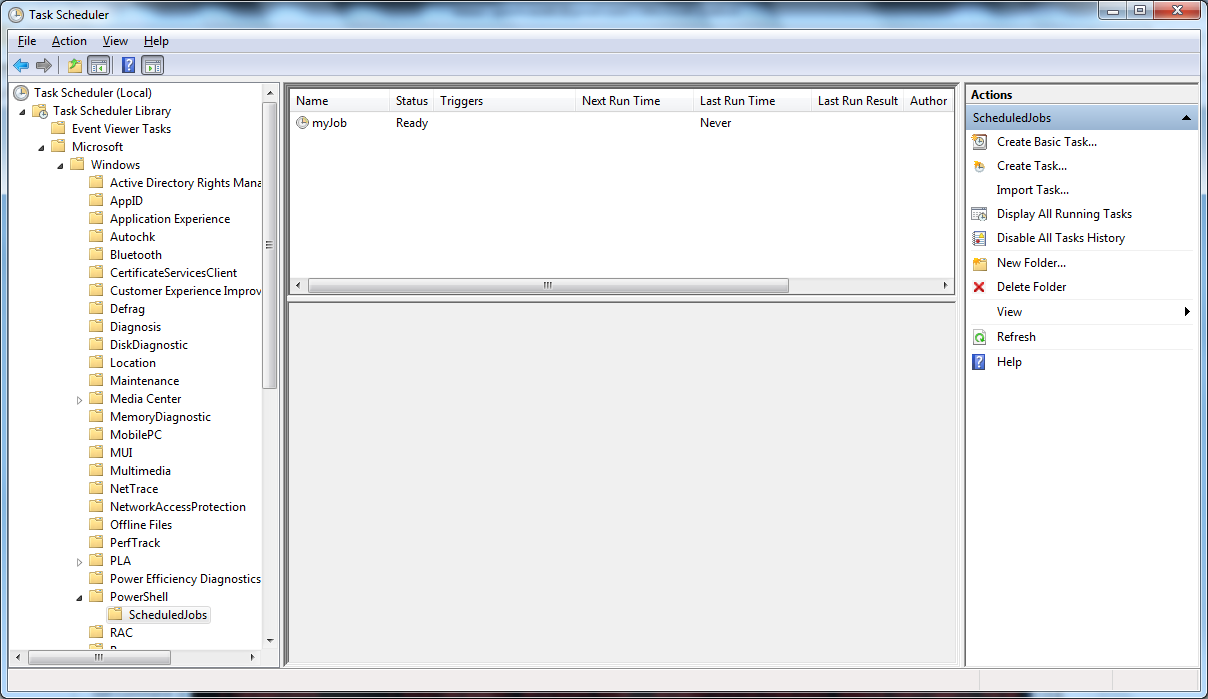Image resolution: width=1208 pixels, height=699 pixels.
Task: Click the task list horizontal scrollbar thumb
Action: coord(548,285)
